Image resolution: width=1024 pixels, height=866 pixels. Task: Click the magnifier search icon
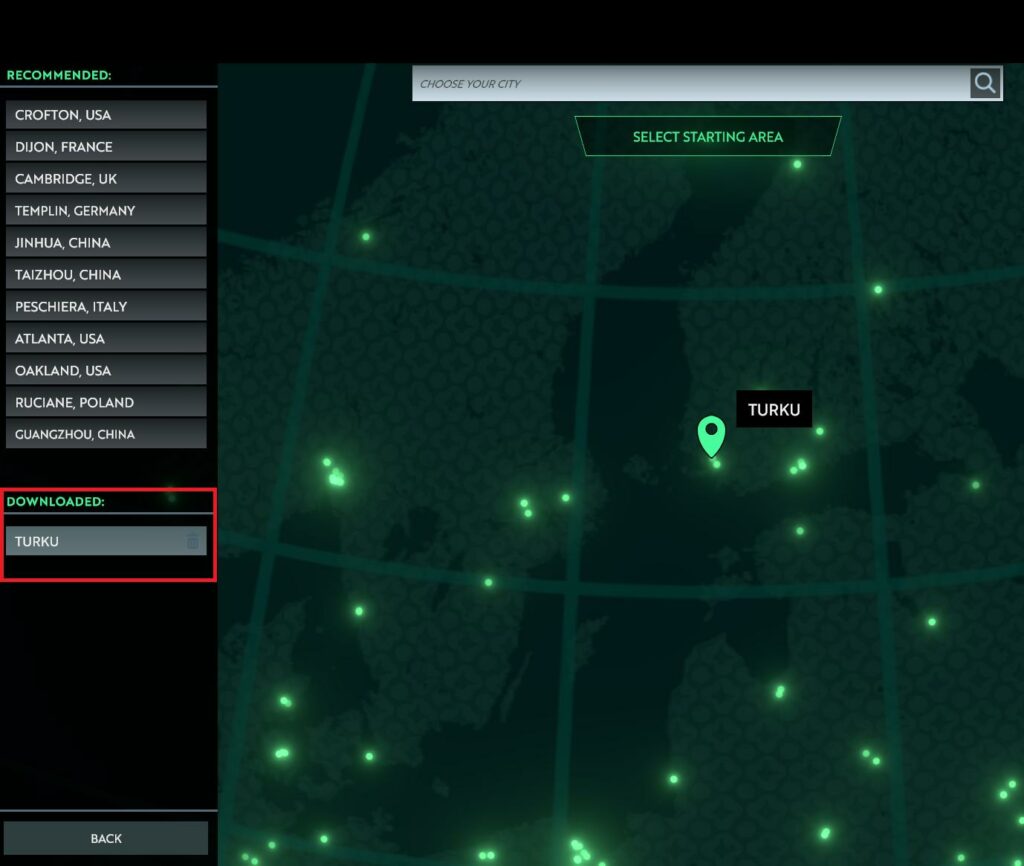click(985, 83)
